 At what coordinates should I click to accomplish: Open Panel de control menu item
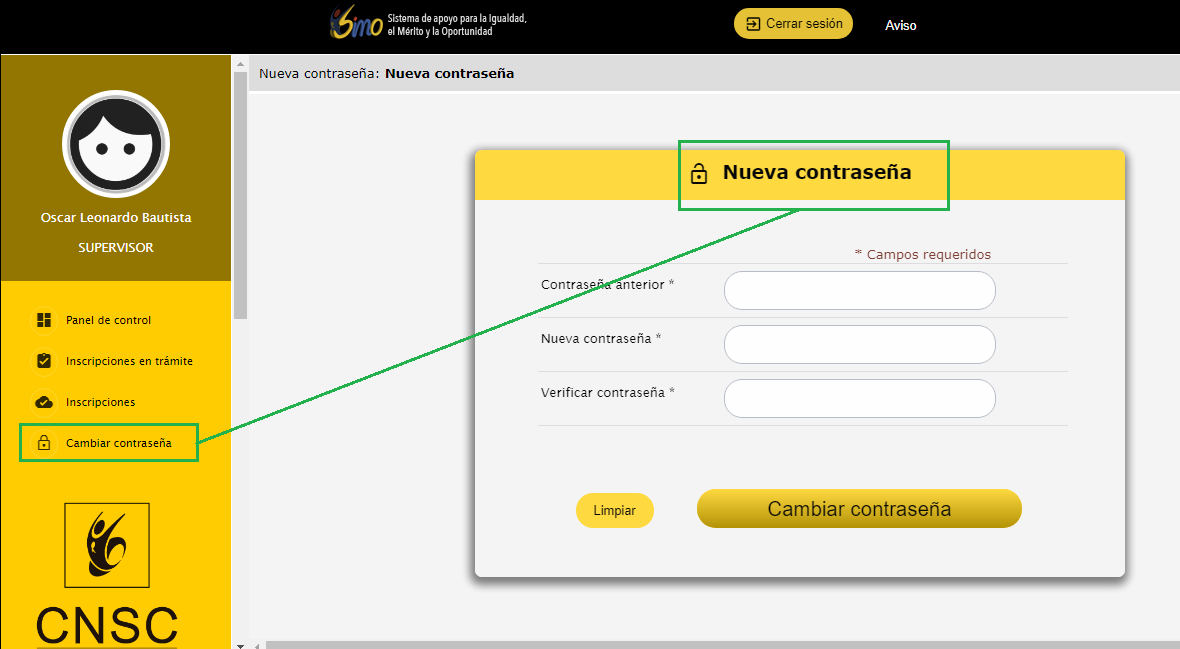pos(108,320)
